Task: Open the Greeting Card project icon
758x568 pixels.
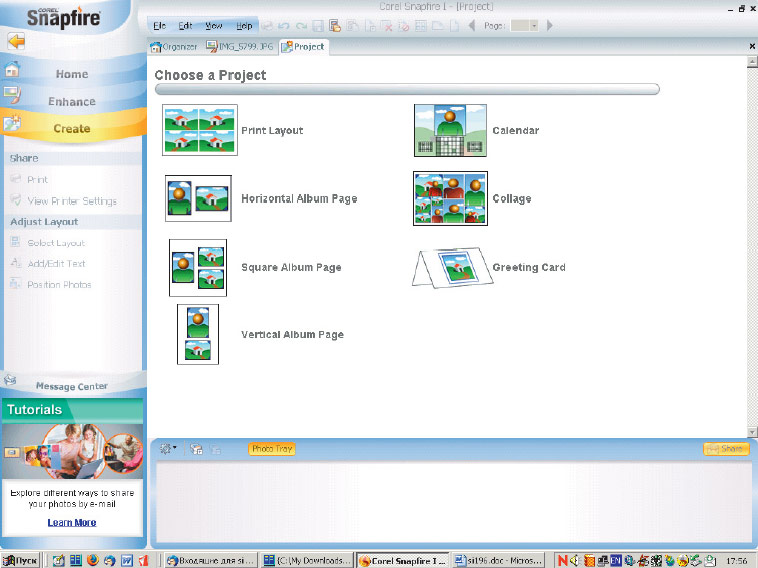Action: (448, 267)
